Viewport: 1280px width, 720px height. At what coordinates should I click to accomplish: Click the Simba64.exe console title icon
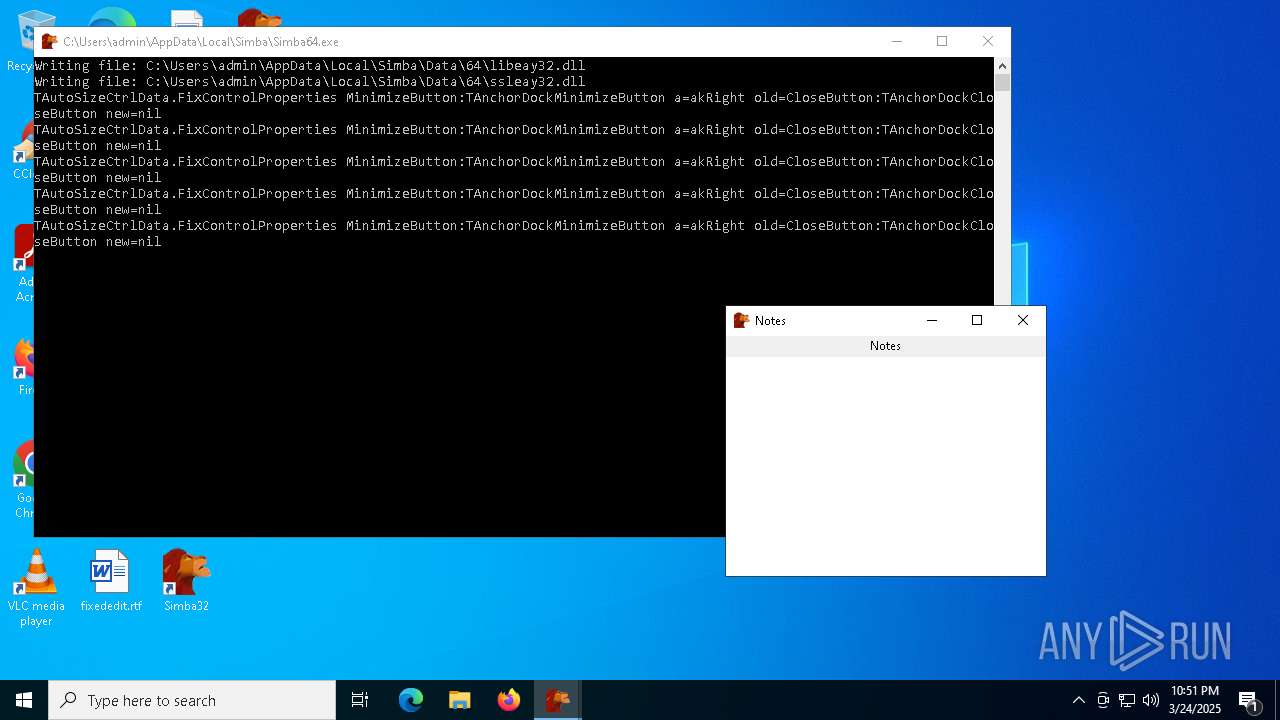(x=49, y=42)
